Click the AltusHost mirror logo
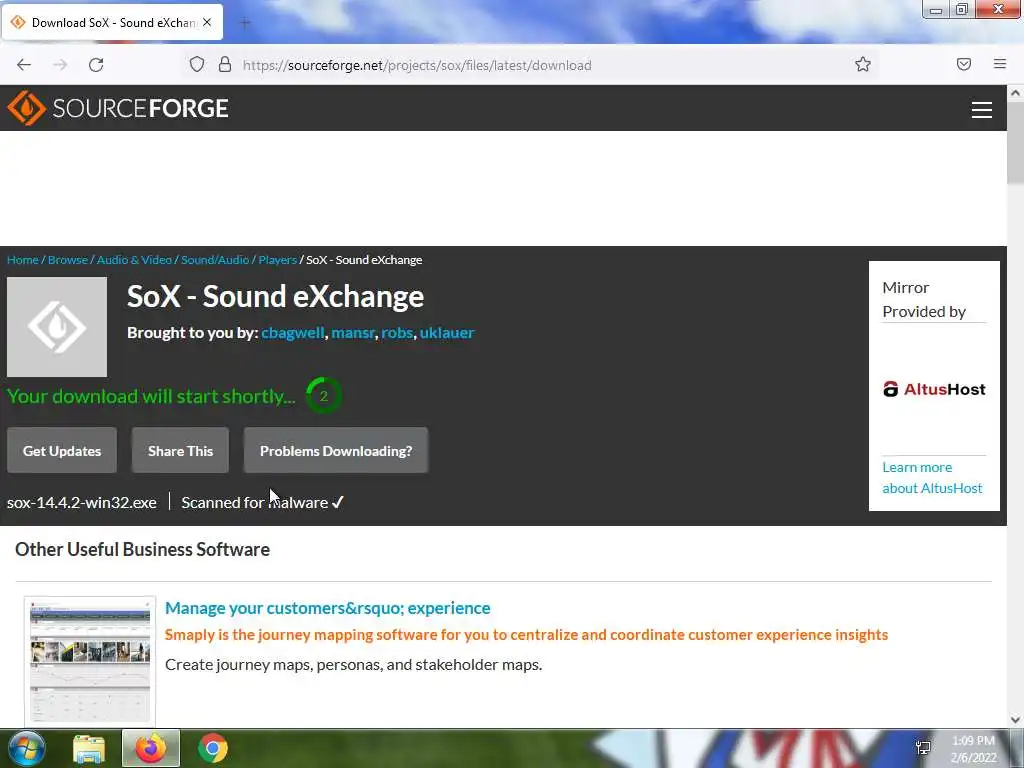The width and height of the screenshot is (1024, 768). [x=934, y=389]
